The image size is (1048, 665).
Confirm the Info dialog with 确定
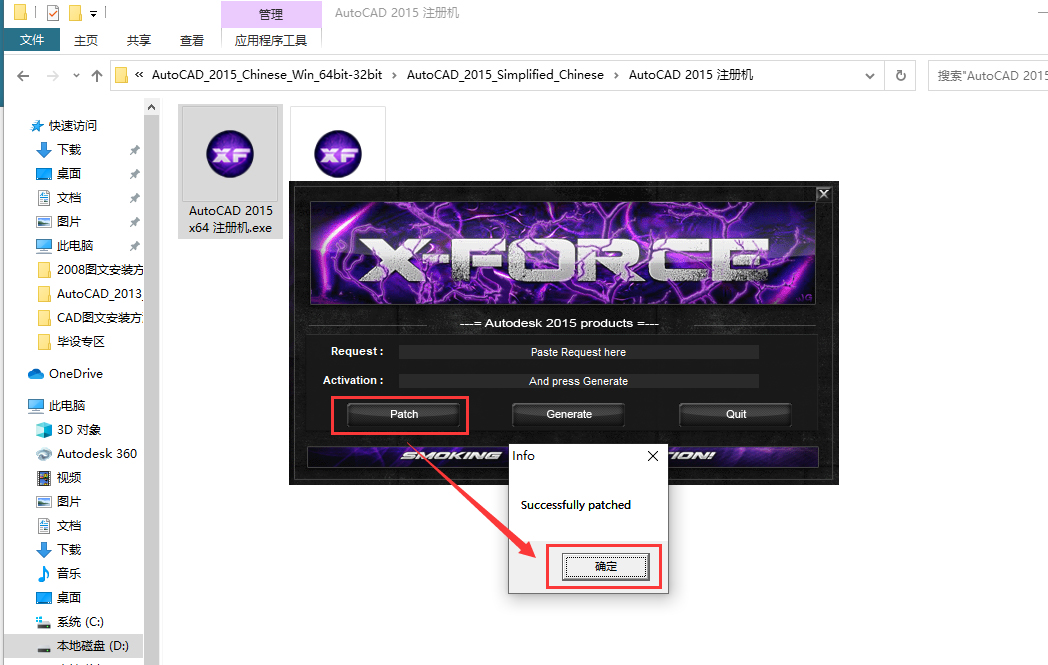click(x=606, y=567)
